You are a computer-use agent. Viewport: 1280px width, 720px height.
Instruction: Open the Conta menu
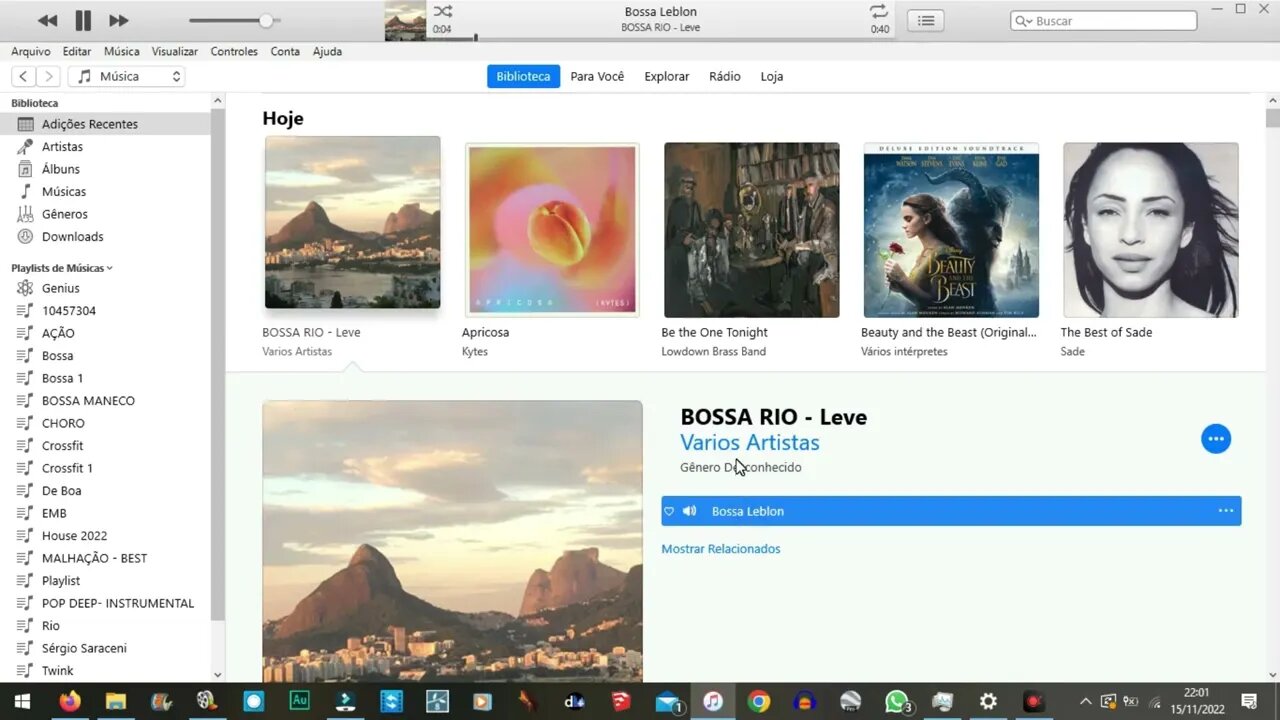285,51
